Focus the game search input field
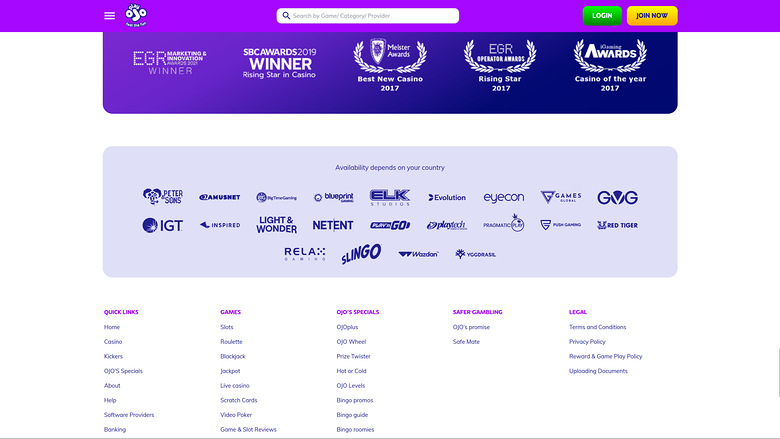780x439 pixels. point(368,16)
